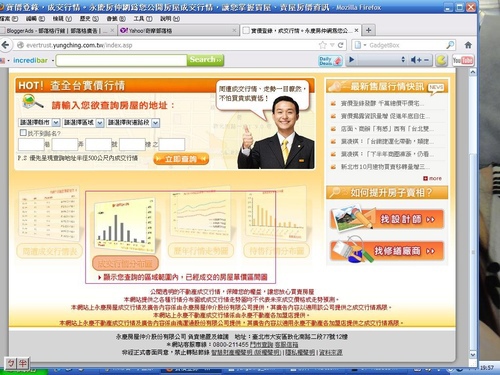Open the GadgetBox search engine page icon
Viewport: 500px width, 375px height.
(358, 45)
